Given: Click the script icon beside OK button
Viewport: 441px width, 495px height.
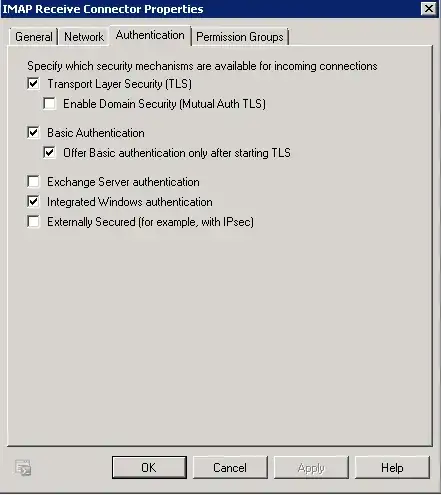Looking at the screenshot, I should (23, 467).
